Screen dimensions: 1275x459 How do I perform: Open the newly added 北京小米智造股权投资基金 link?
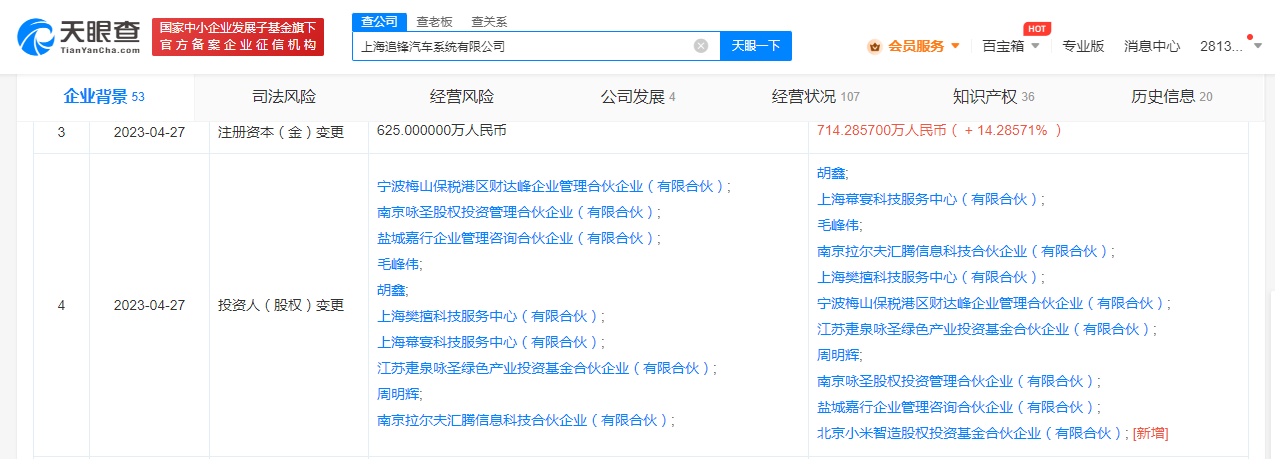click(970, 433)
